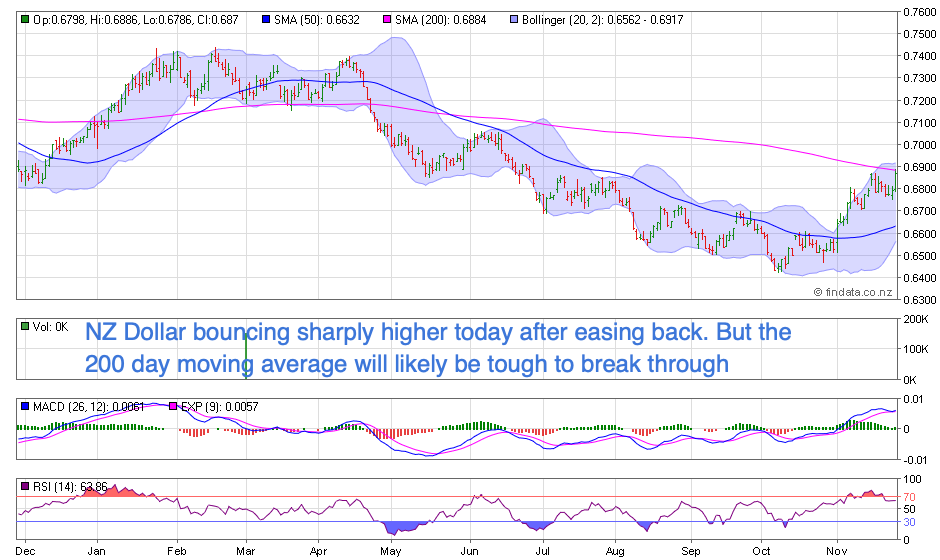The width and height of the screenshot is (940, 560).
Task: Click the magenta SMA (200) legend swatch
Action: pos(387,20)
